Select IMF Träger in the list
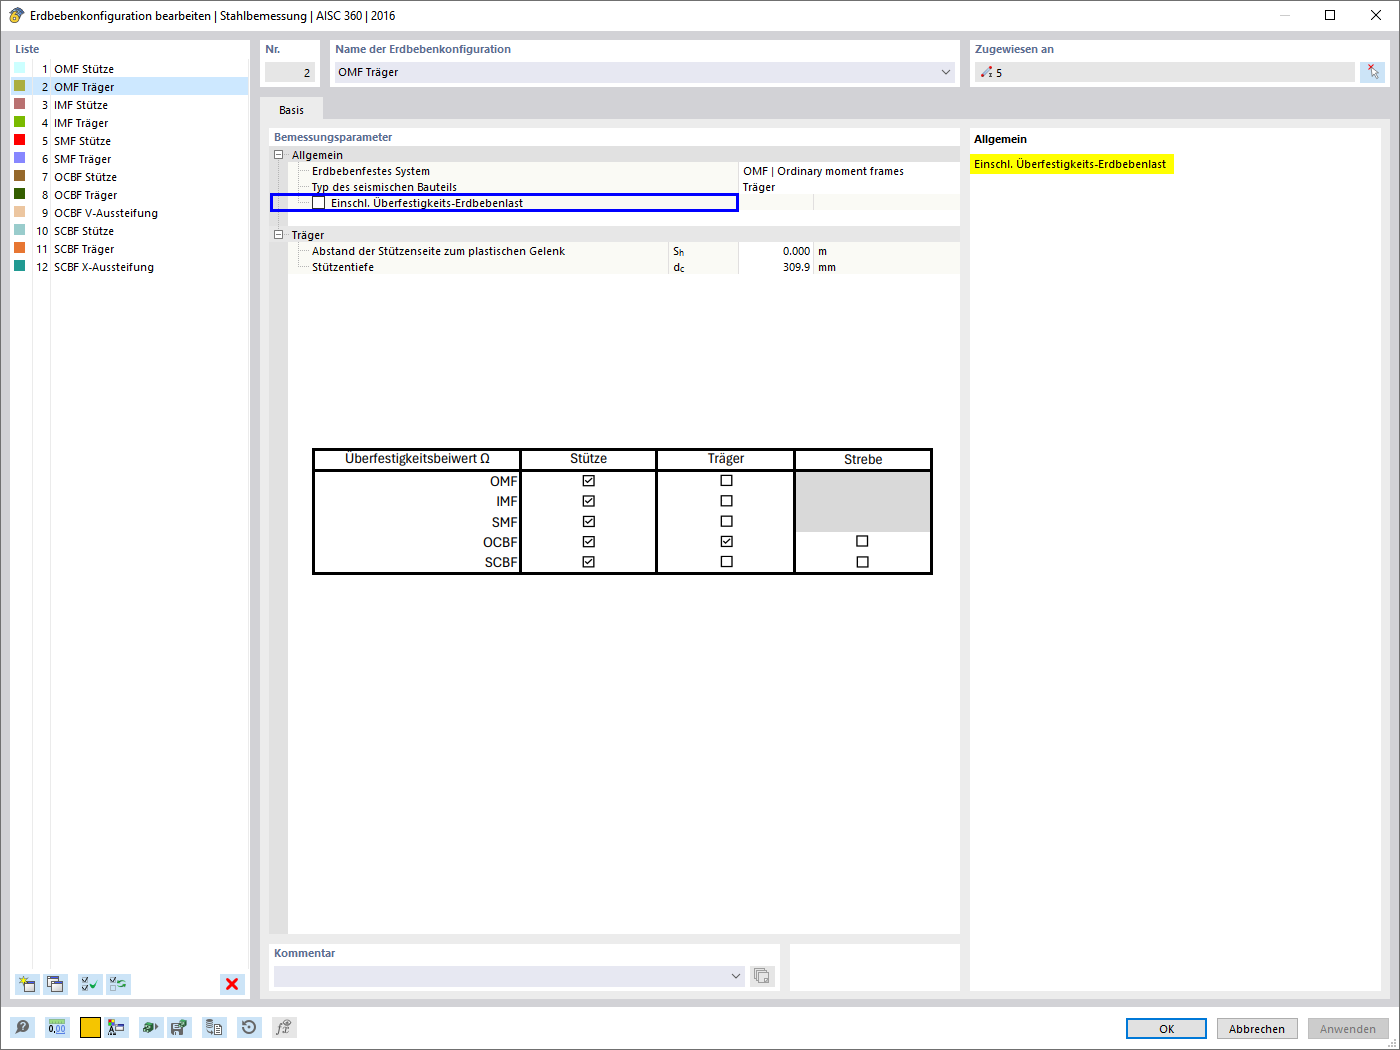The height and width of the screenshot is (1050, 1400). (x=130, y=123)
